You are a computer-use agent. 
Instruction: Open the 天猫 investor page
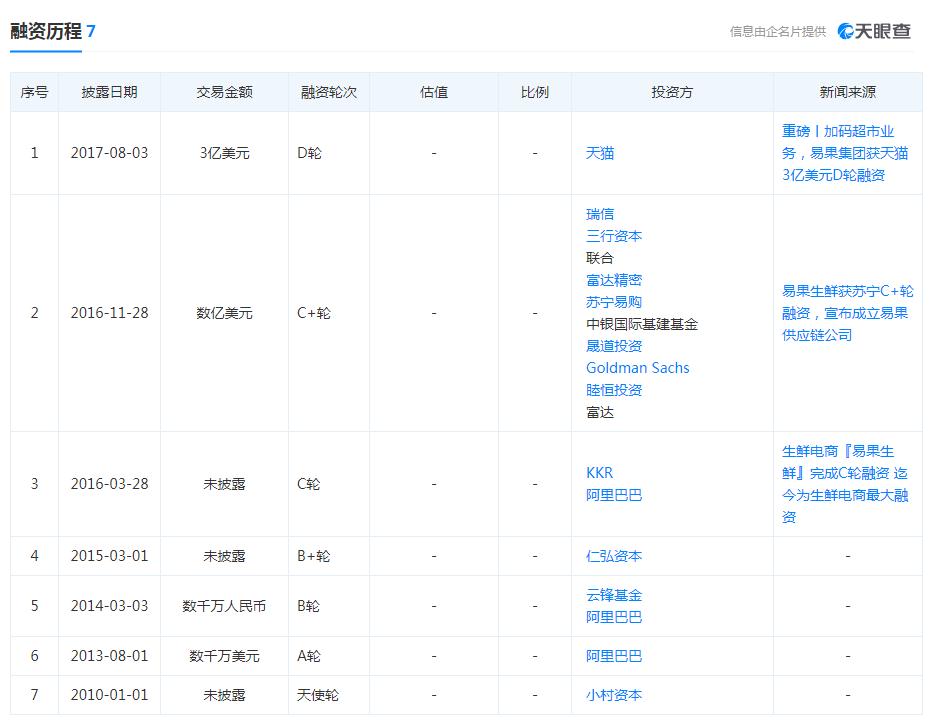pos(599,154)
